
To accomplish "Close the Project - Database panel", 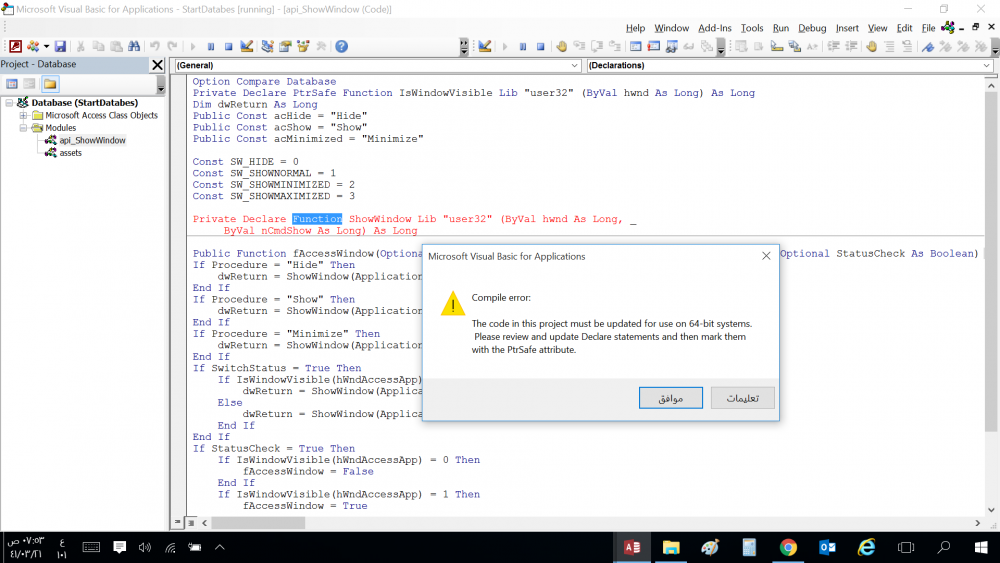I will tap(158, 64).
